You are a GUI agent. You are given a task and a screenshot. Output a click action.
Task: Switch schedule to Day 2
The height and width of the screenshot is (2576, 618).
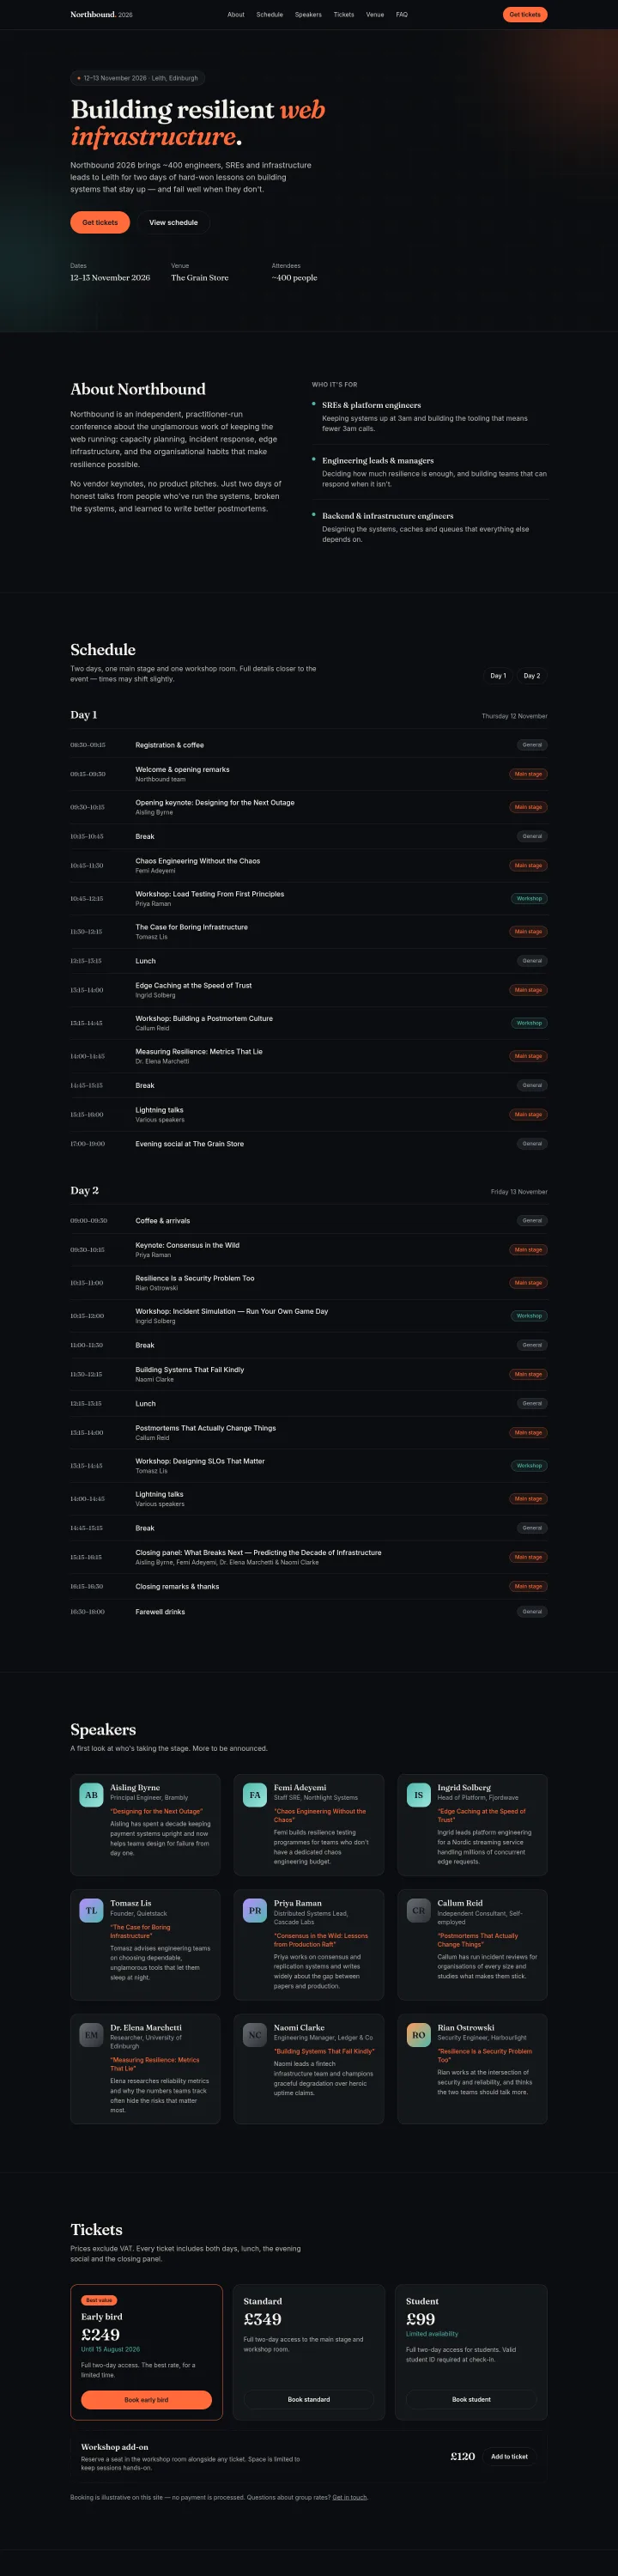tap(532, 676)
